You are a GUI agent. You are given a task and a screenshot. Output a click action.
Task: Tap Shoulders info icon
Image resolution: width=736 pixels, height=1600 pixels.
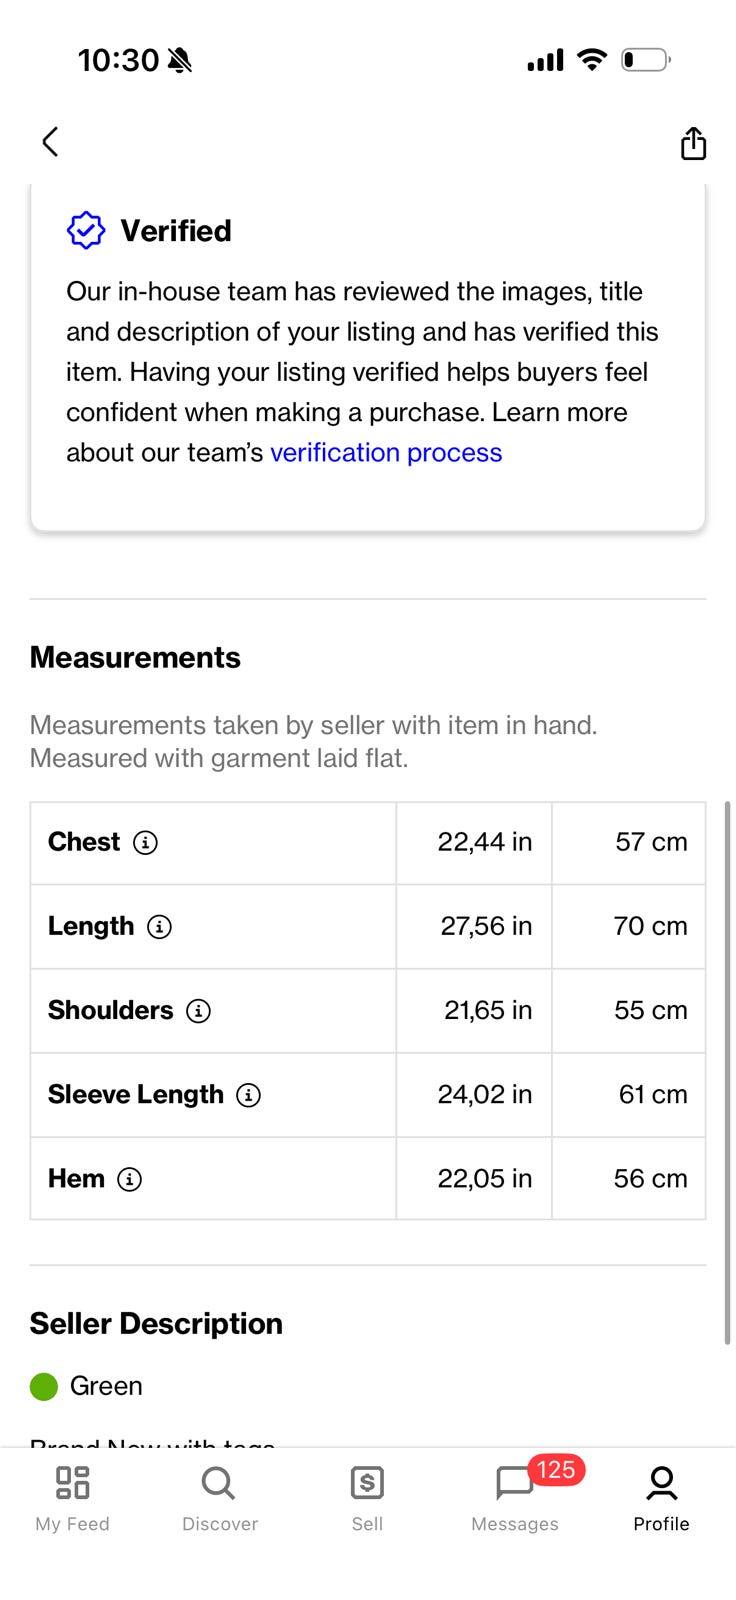[199, 1011]
